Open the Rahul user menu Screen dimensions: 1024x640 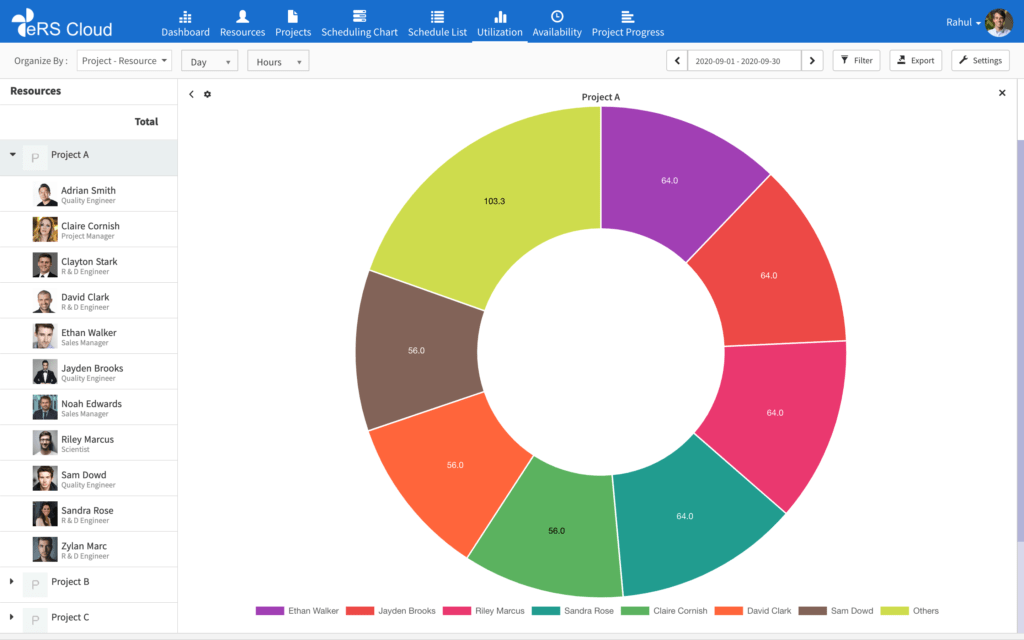click(963, 22)
